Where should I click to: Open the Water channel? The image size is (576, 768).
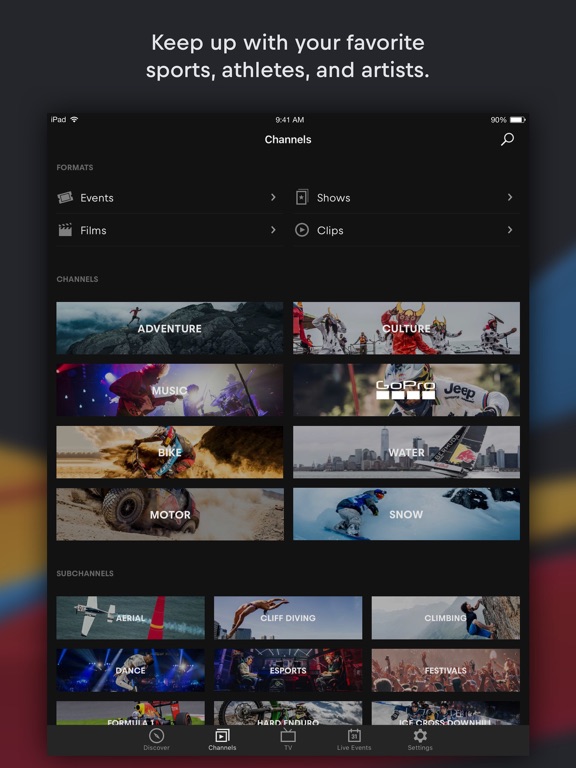407,452
